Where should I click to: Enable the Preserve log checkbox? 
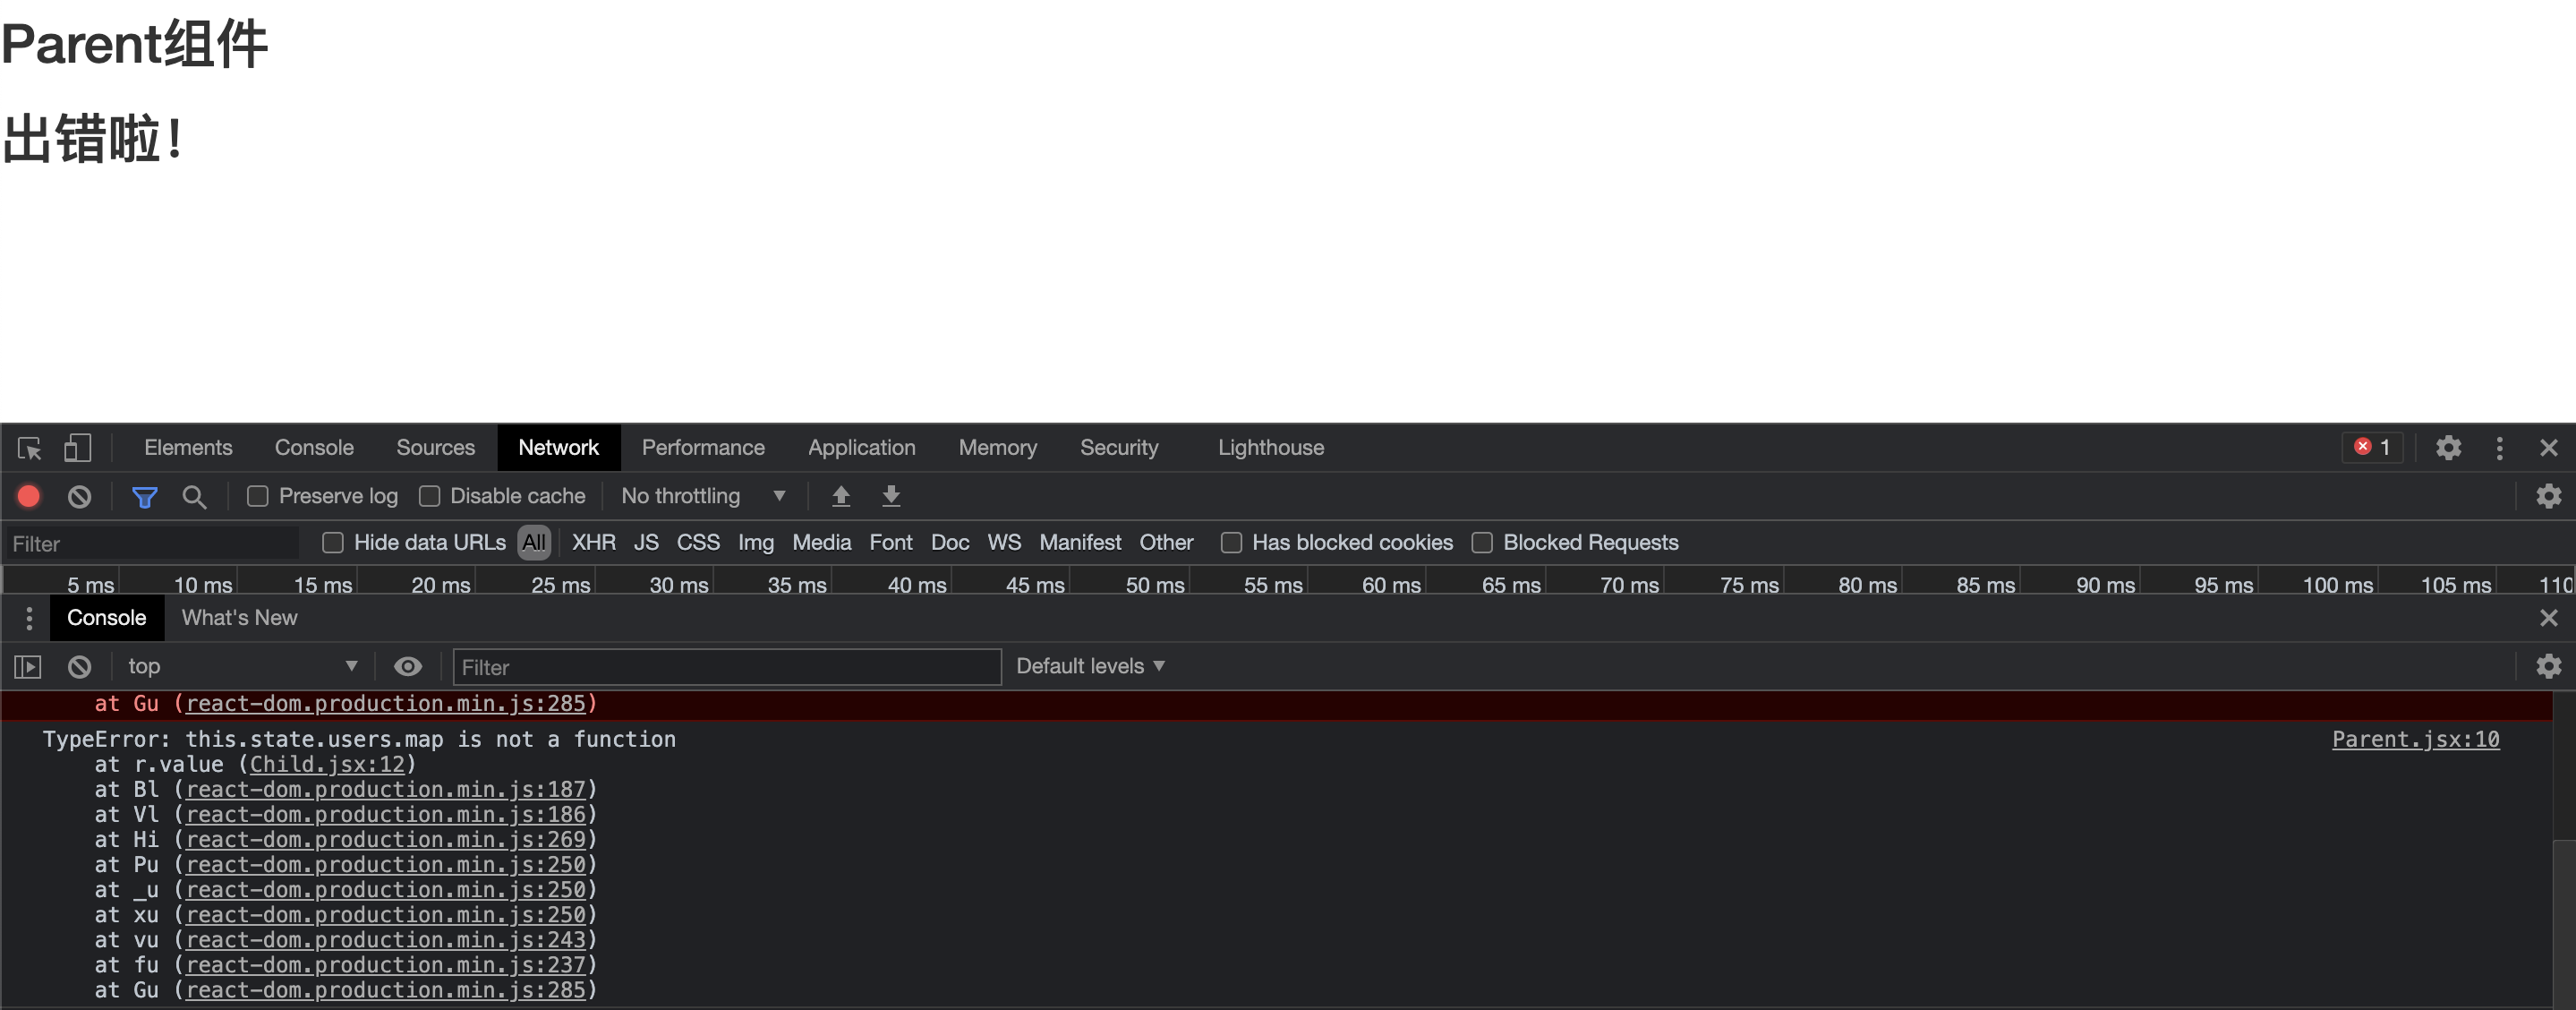(258, 496)
